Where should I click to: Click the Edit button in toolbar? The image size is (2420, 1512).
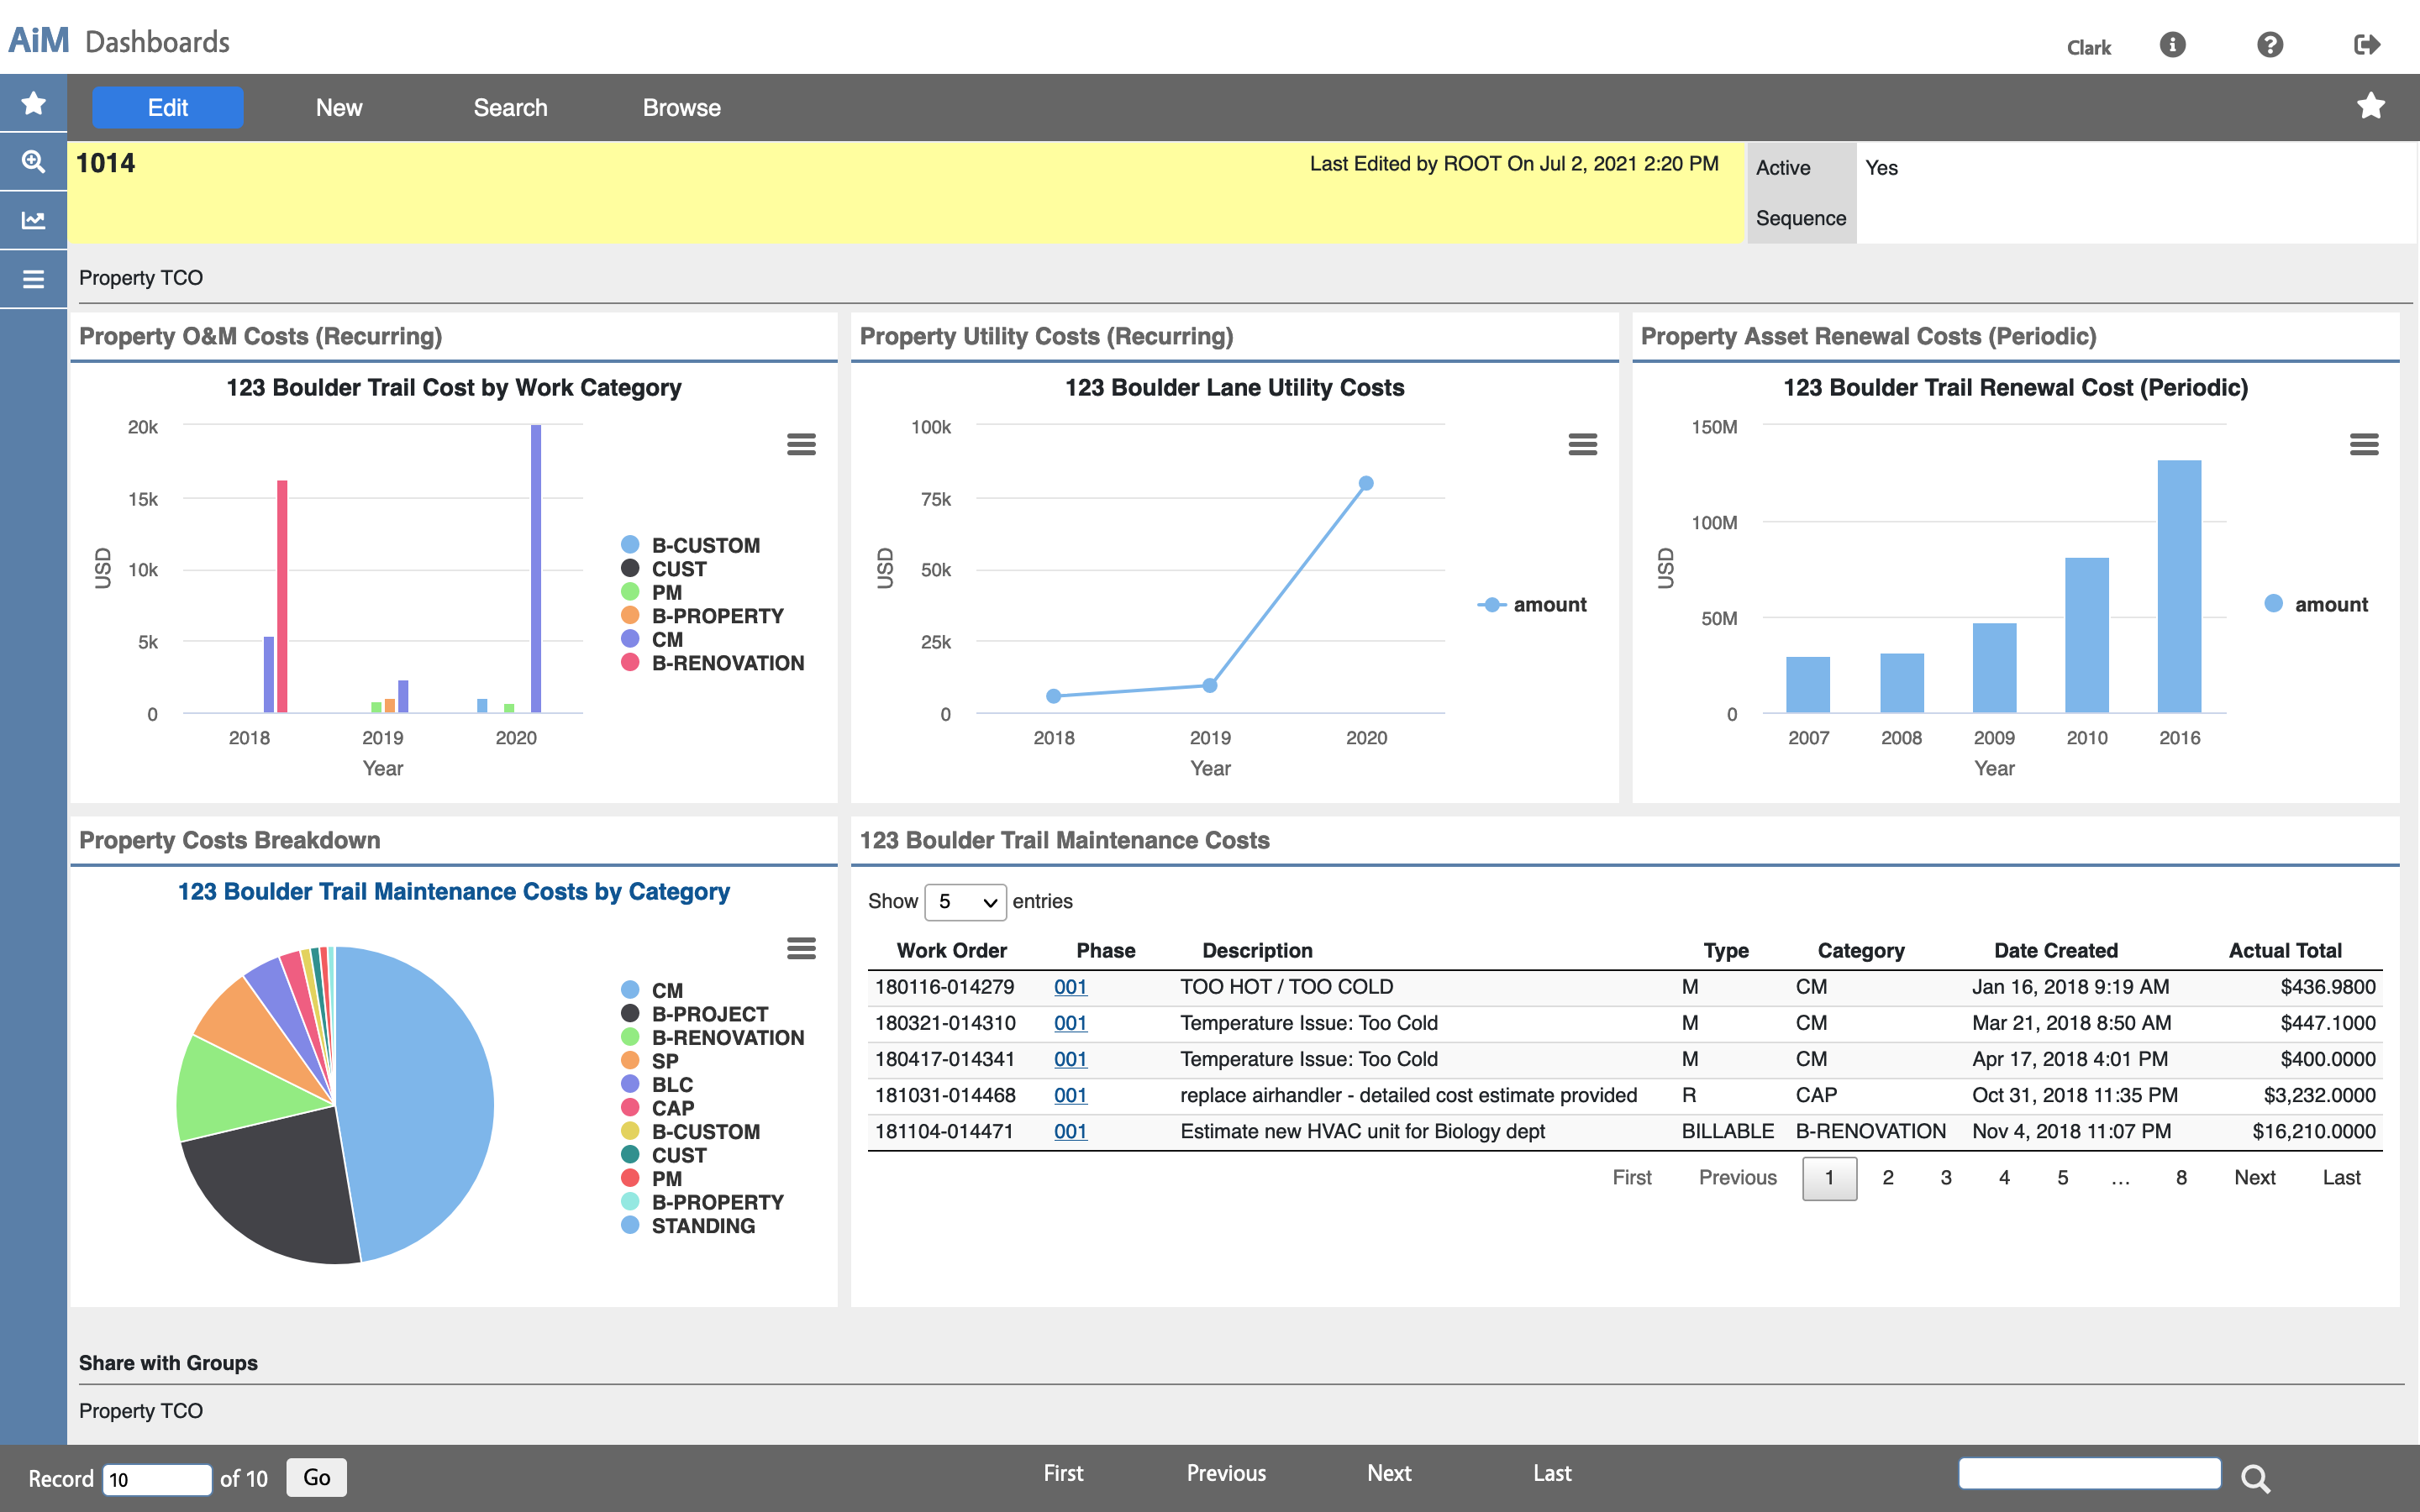pos(167,106)
